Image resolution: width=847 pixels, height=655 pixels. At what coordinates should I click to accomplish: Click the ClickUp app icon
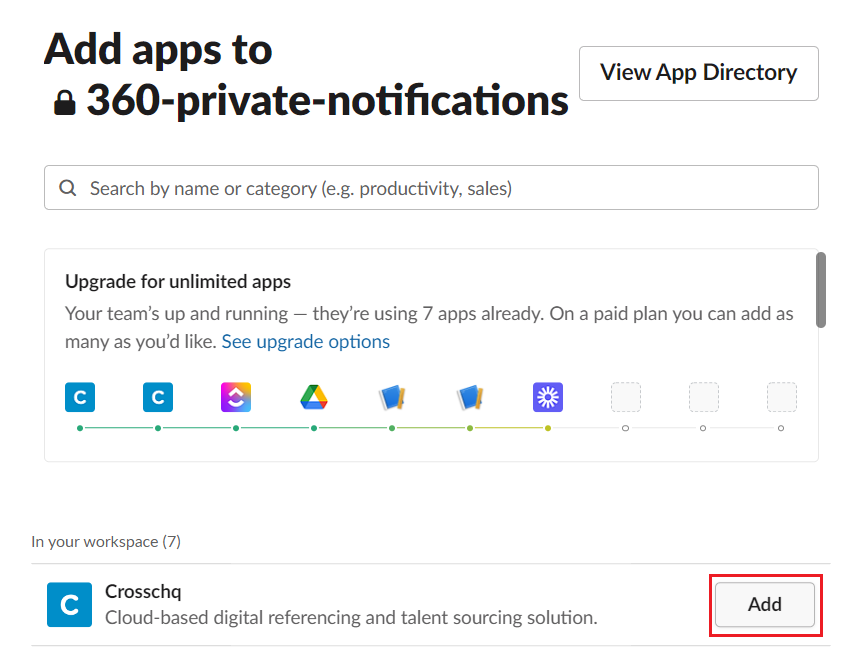point(236,397)
